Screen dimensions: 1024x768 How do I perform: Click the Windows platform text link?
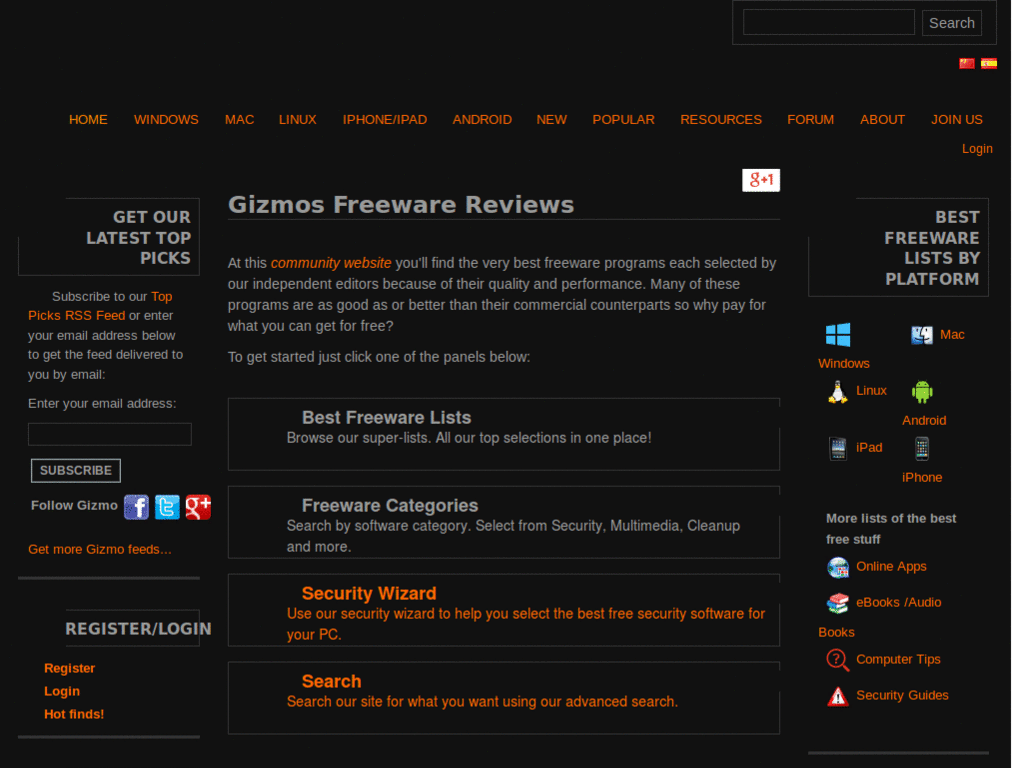pos(844,364)
